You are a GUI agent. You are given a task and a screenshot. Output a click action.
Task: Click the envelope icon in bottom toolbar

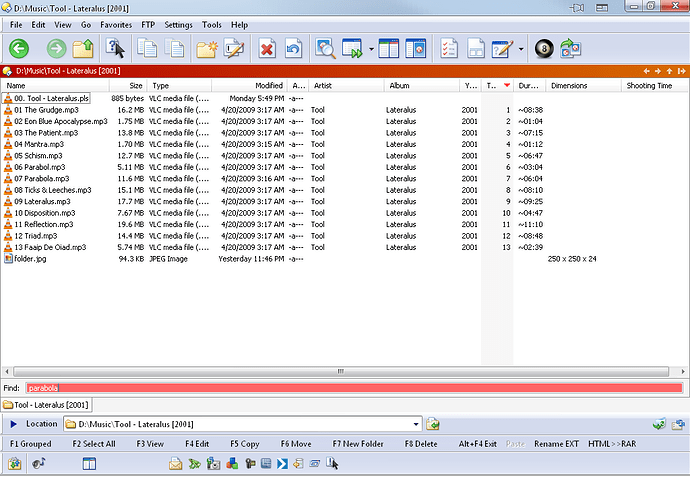[x=175, y=463]
